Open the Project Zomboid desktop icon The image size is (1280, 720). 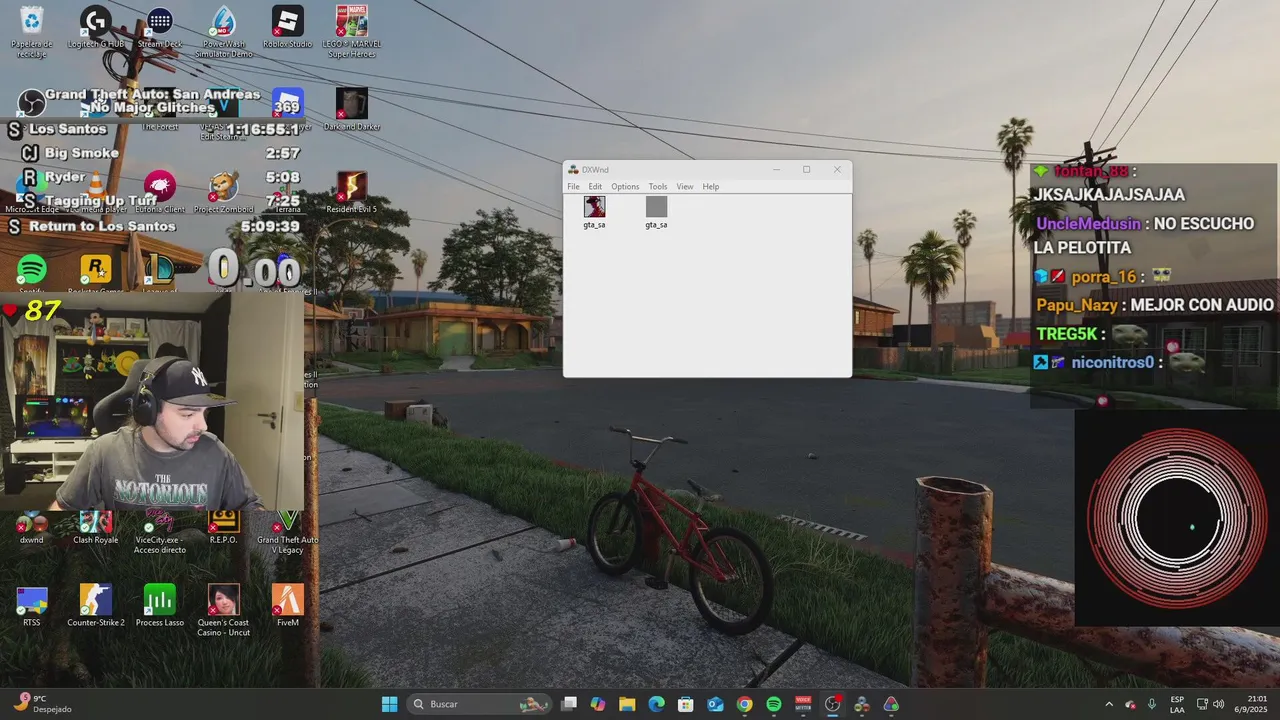coord(224,192)
